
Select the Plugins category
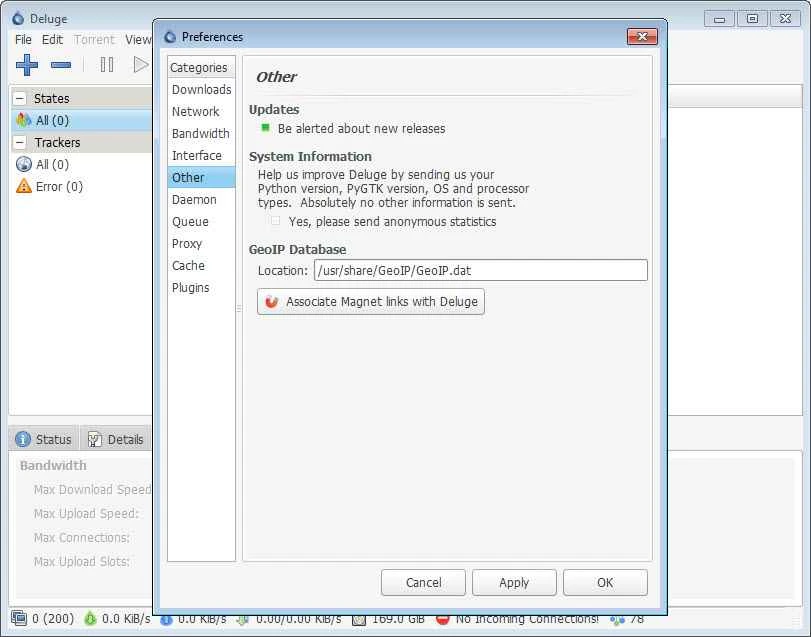[x=201, y=287]
